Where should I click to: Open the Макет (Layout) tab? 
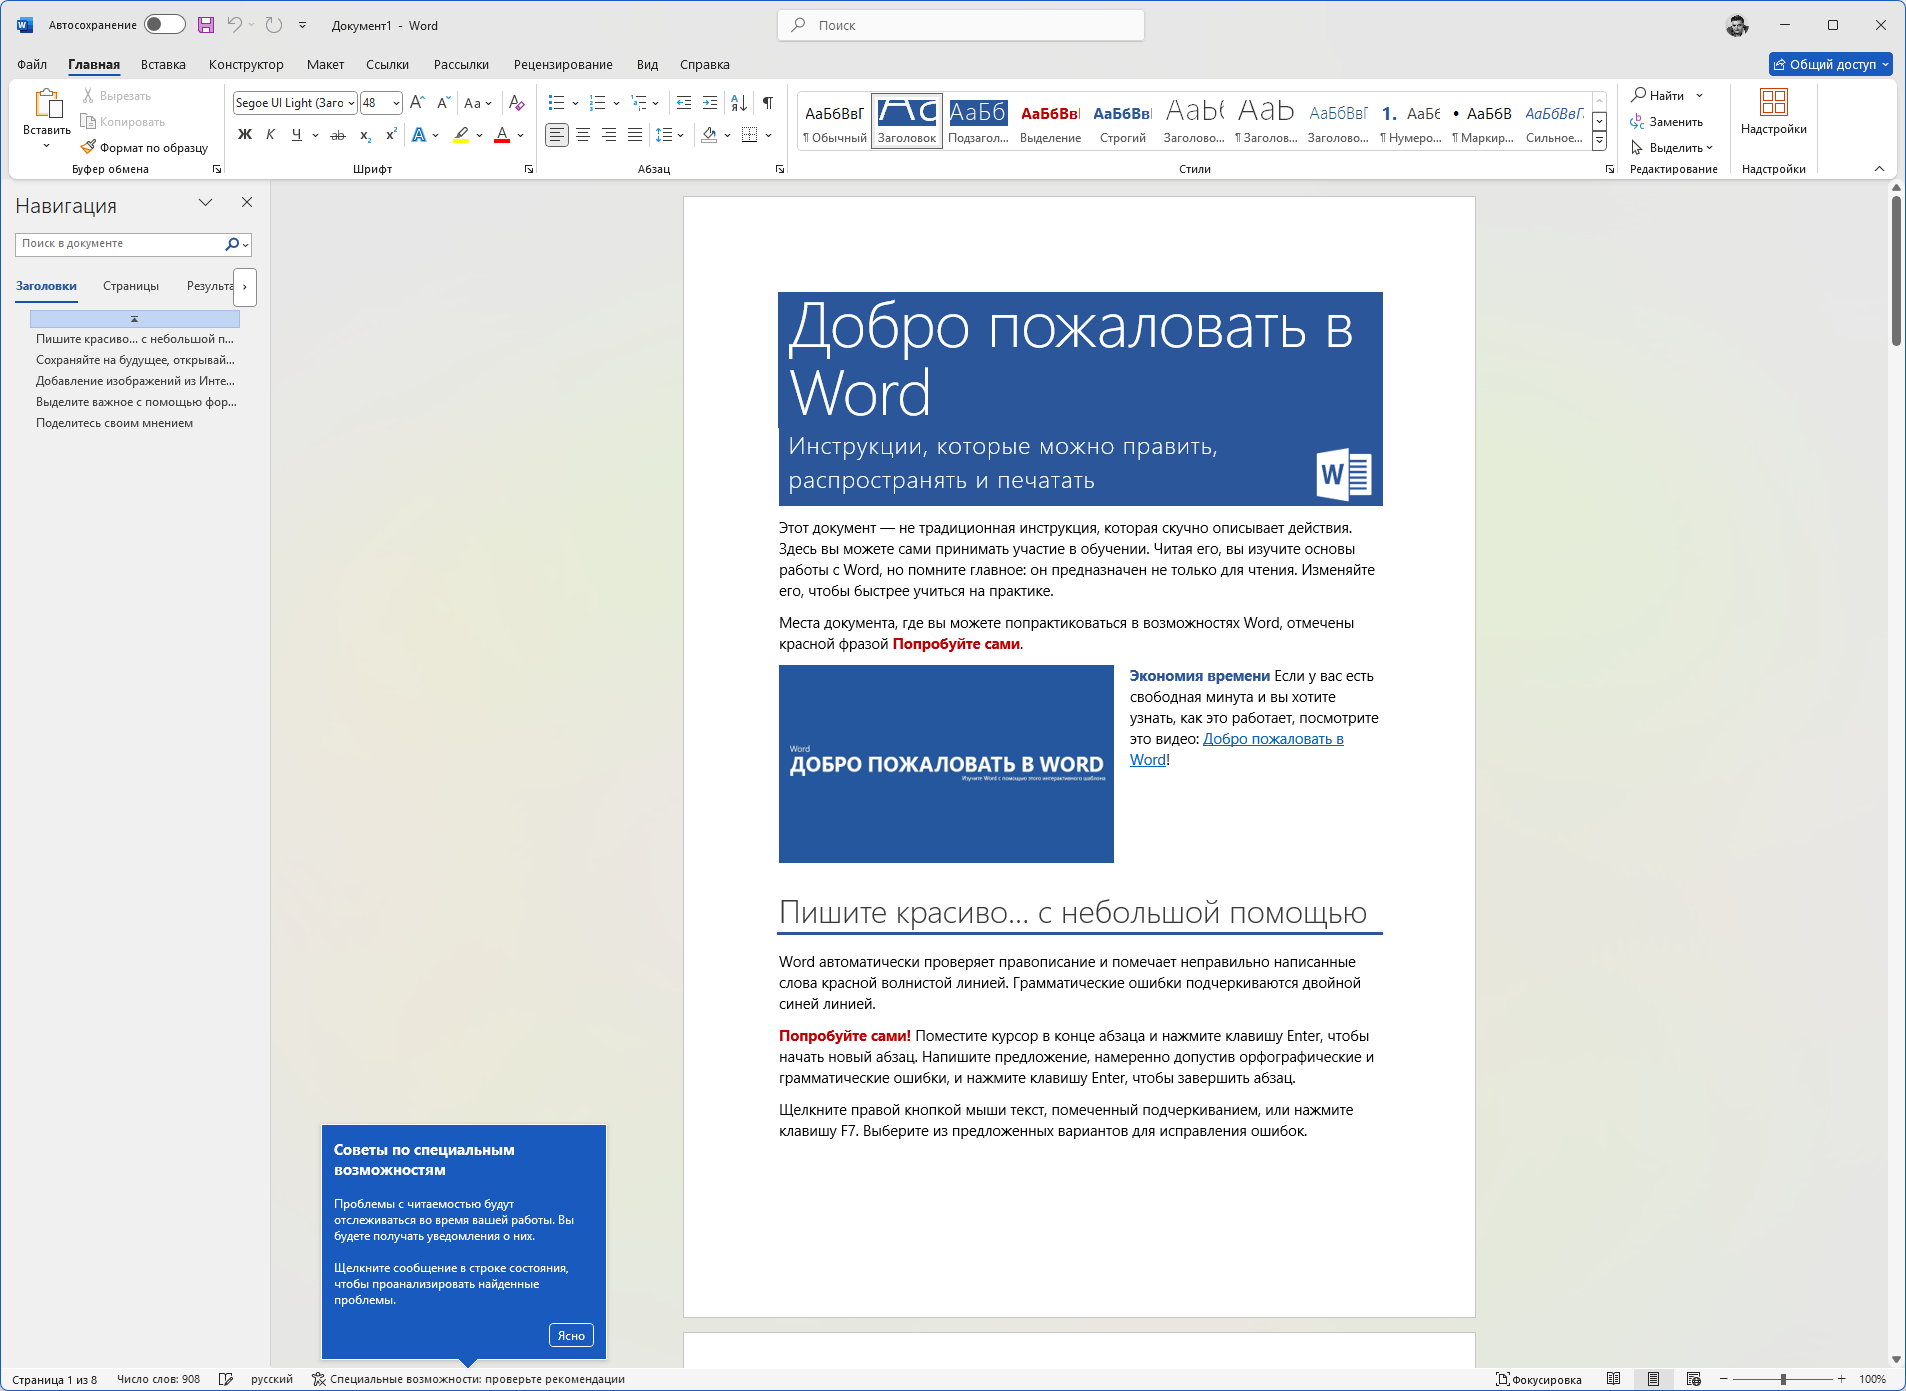click(325, 65)
